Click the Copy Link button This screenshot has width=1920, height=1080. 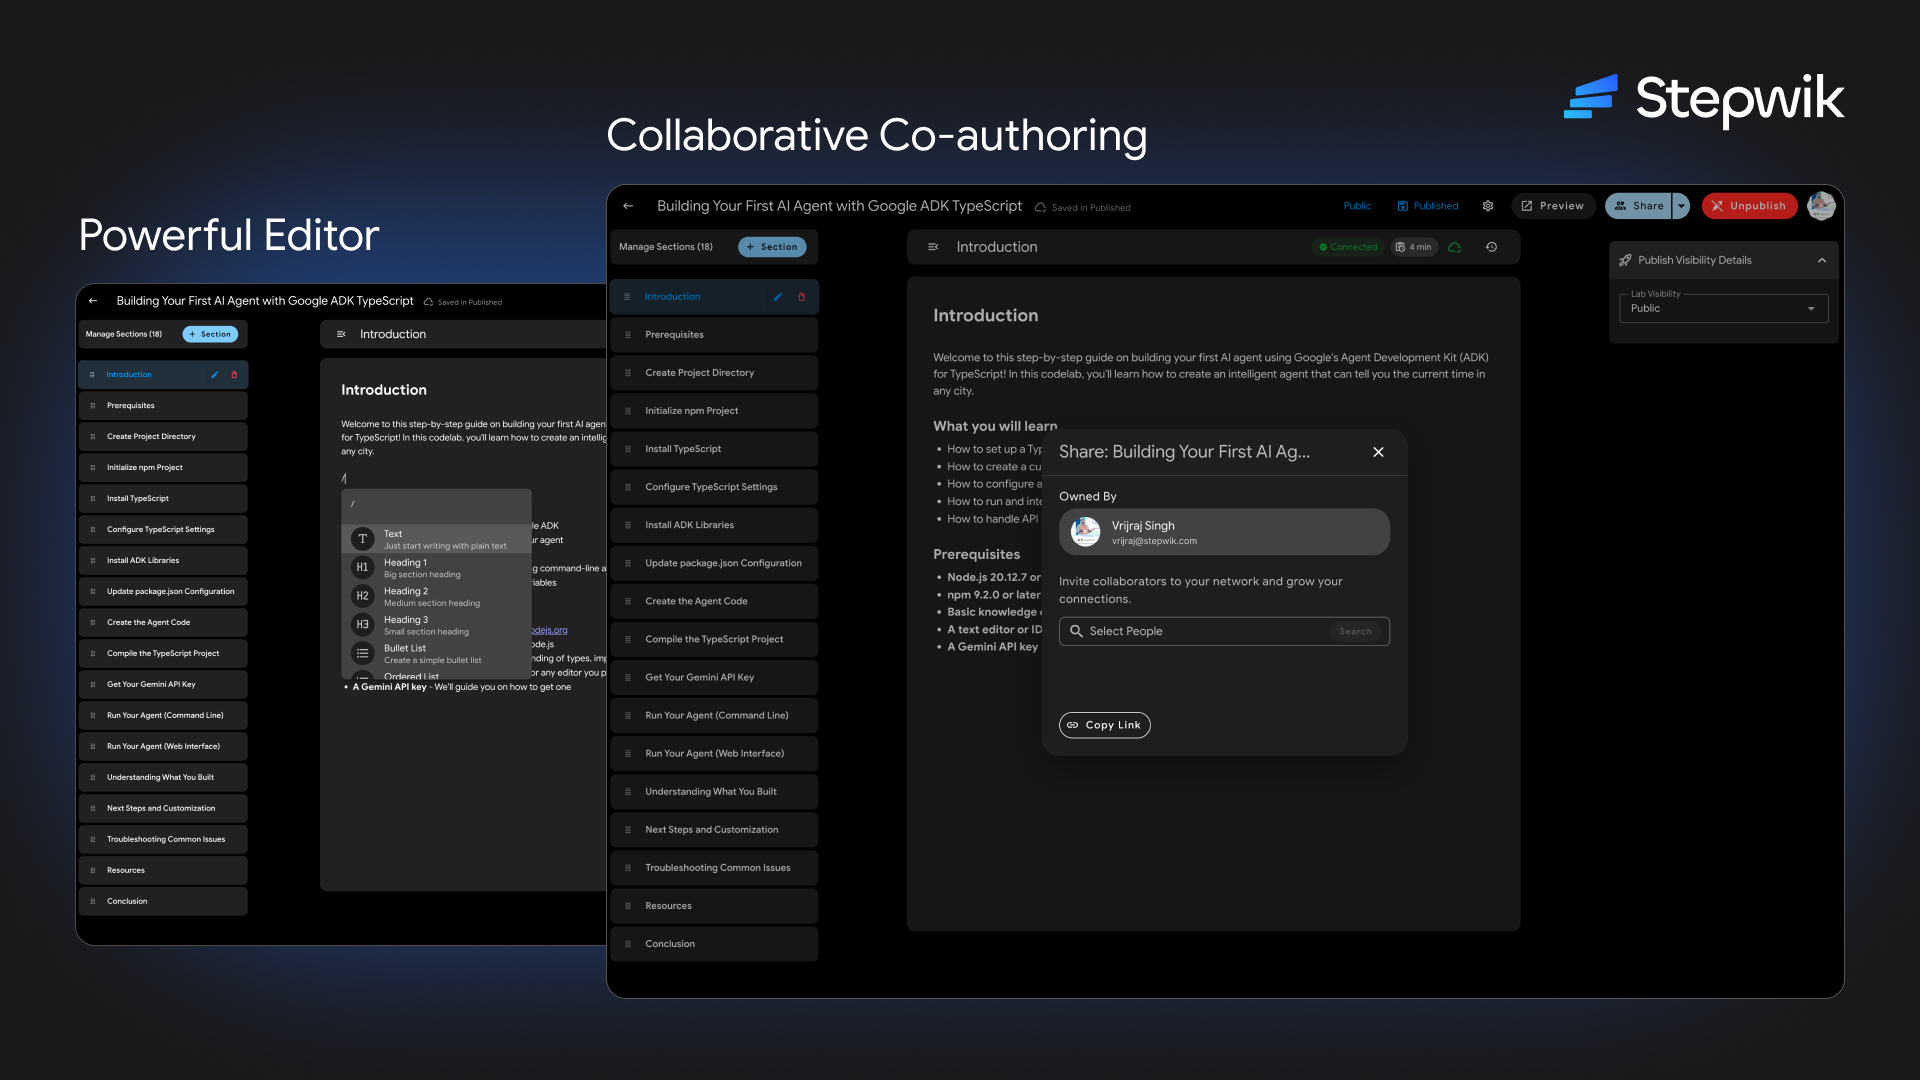coord(1104,725)
